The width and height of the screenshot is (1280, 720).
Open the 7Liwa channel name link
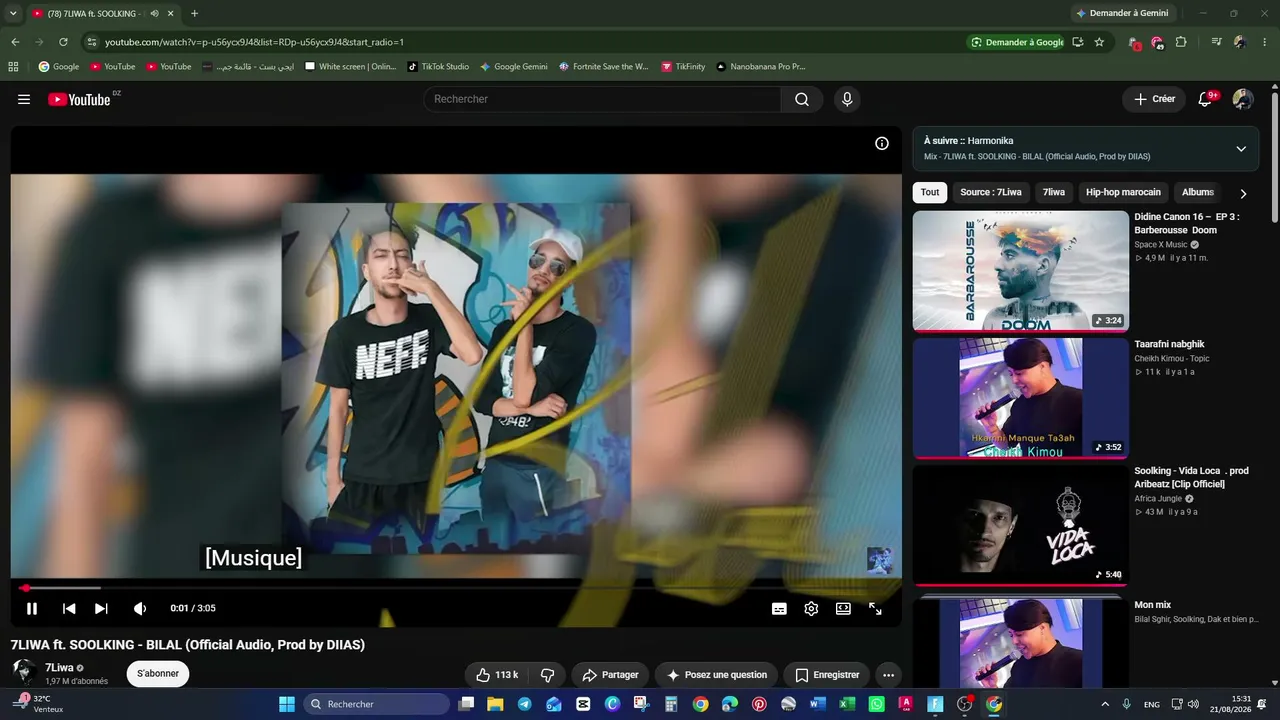coord(59,667)
